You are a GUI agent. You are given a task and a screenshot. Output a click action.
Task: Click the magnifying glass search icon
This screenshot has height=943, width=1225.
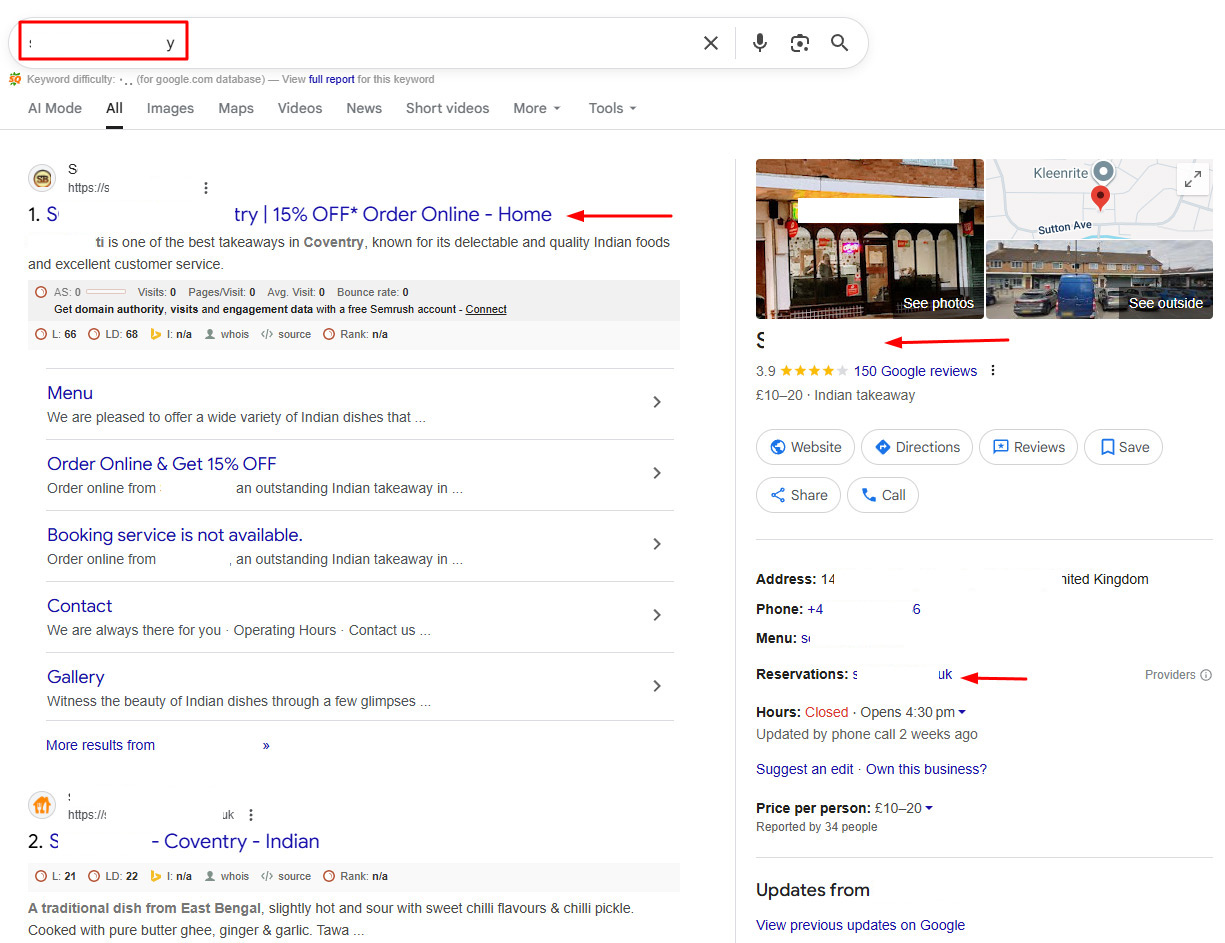840,43
